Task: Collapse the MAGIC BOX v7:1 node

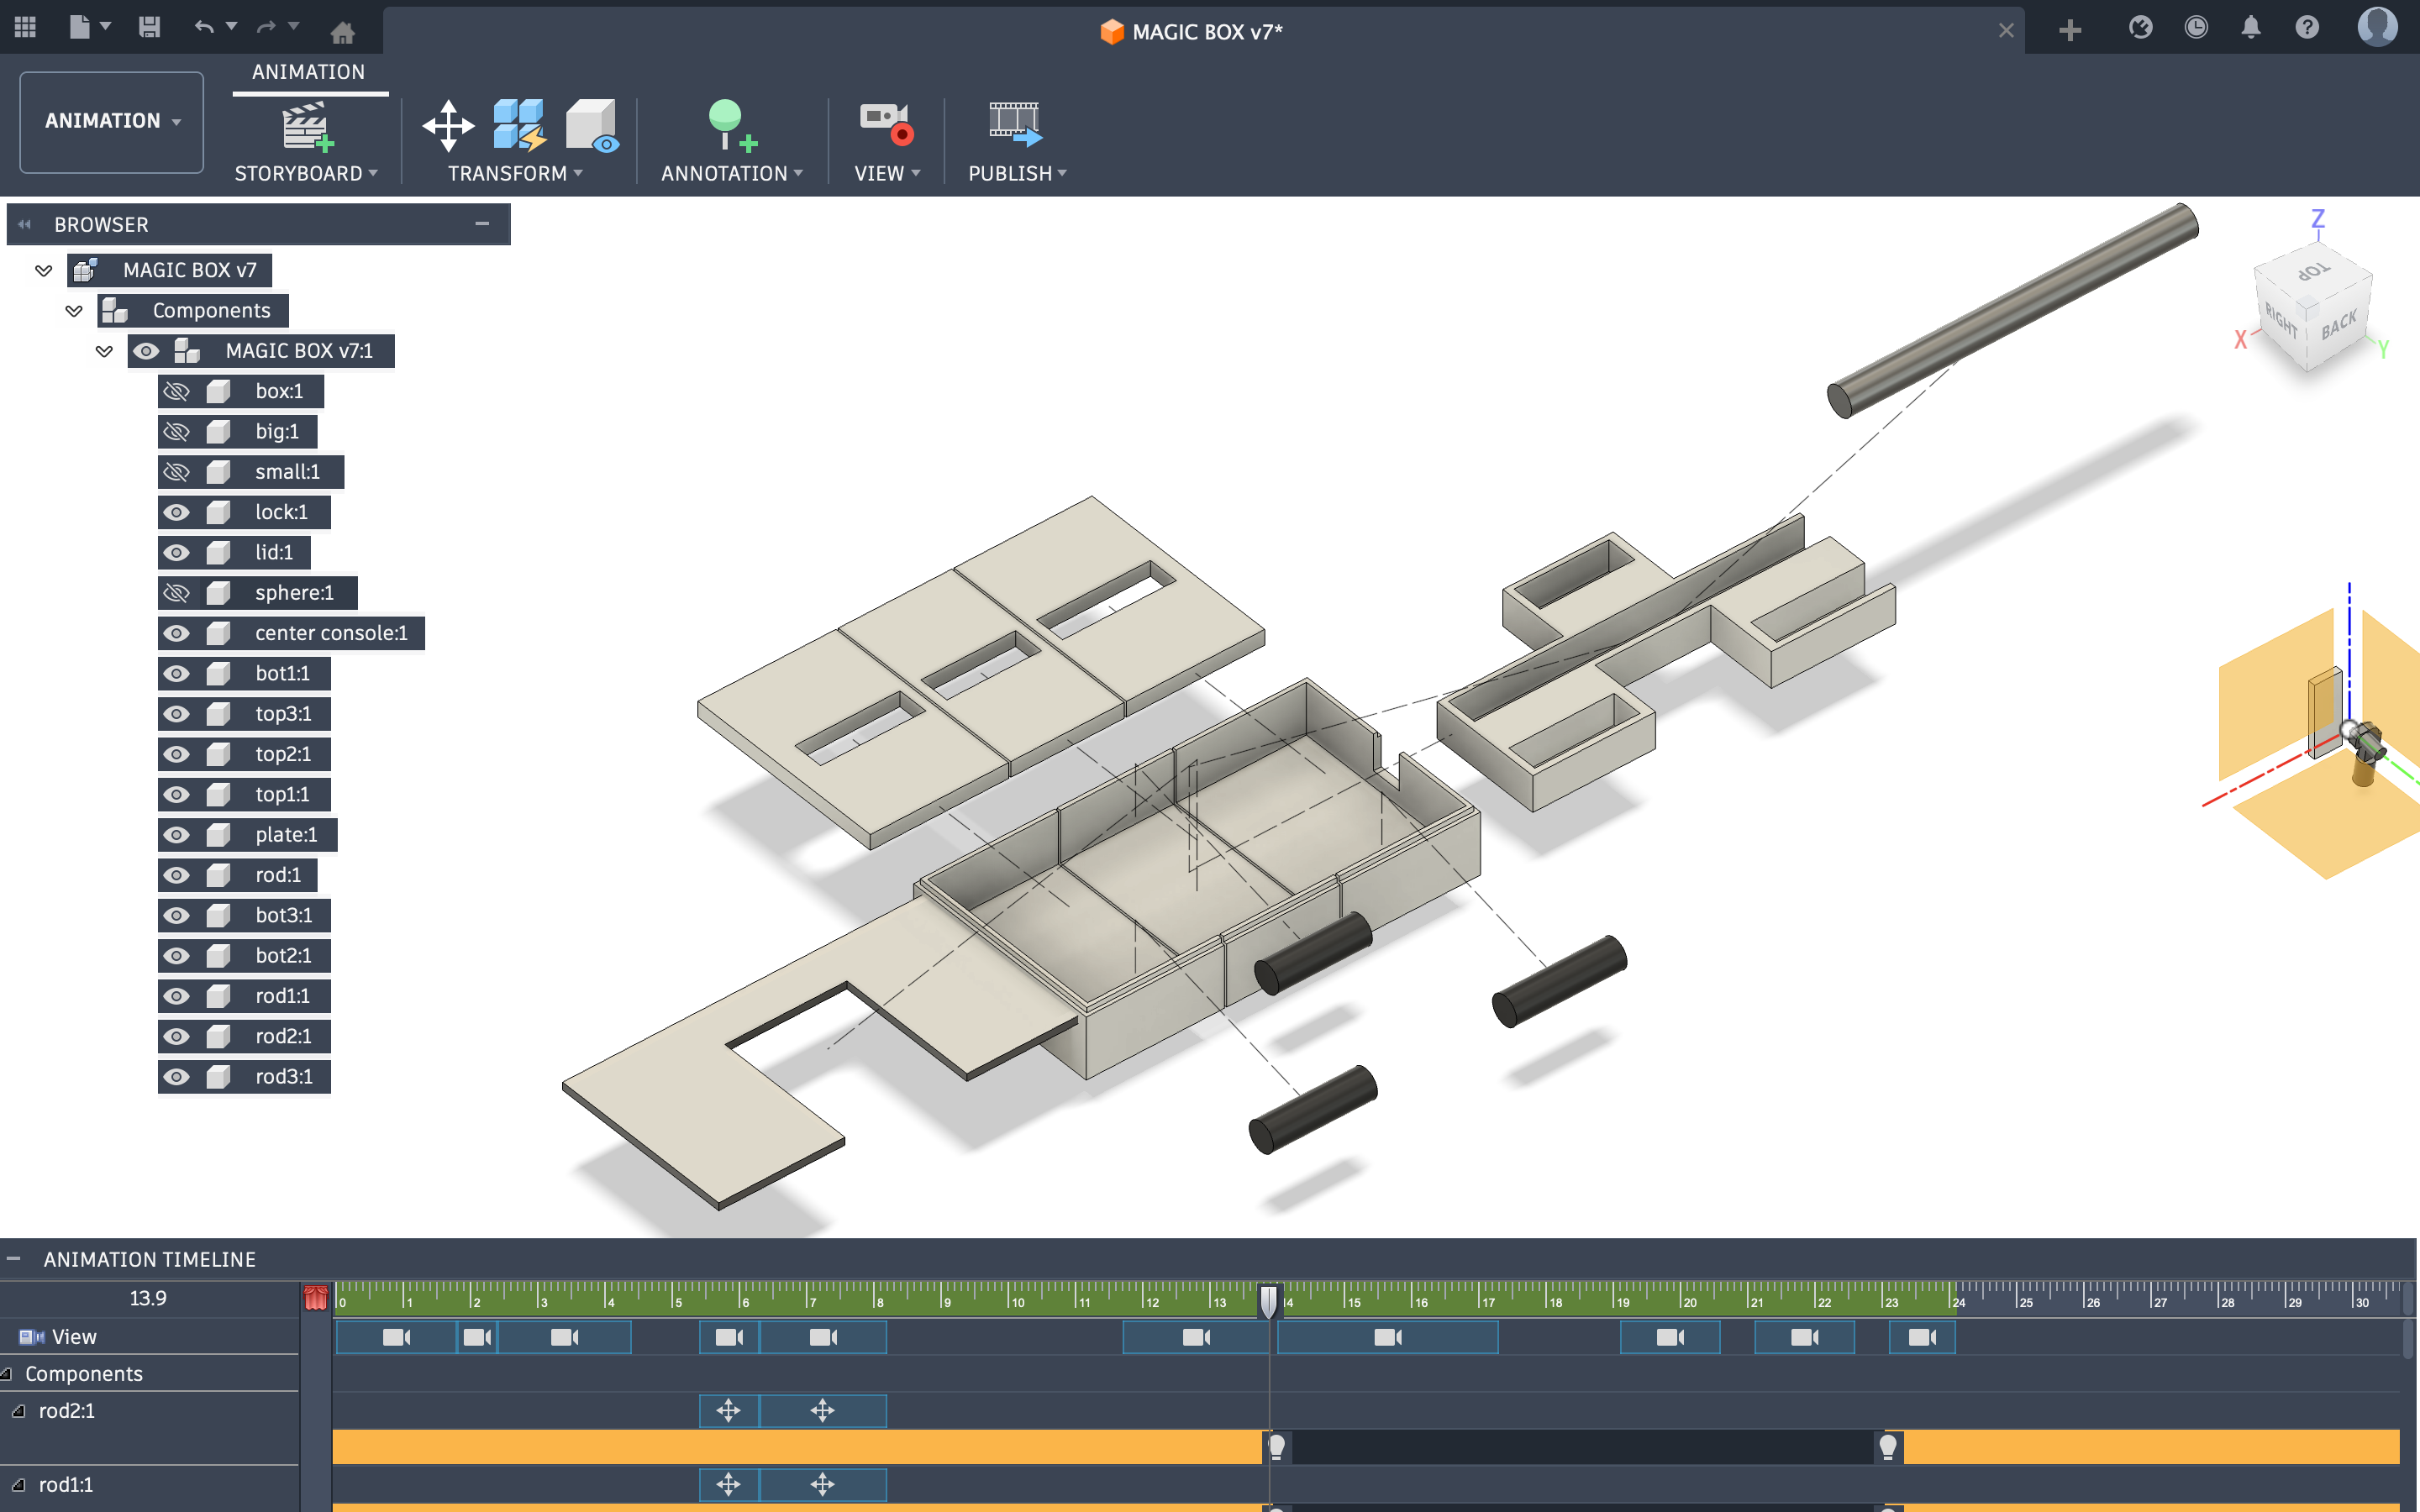Action: tap(104, 351)
